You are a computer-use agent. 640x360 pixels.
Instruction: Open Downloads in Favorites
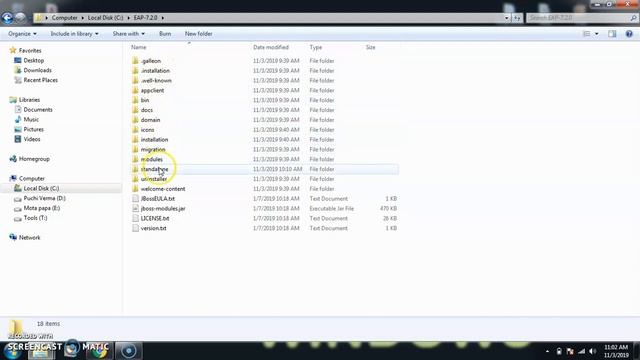pyautogui.click(x=38, y=70)
